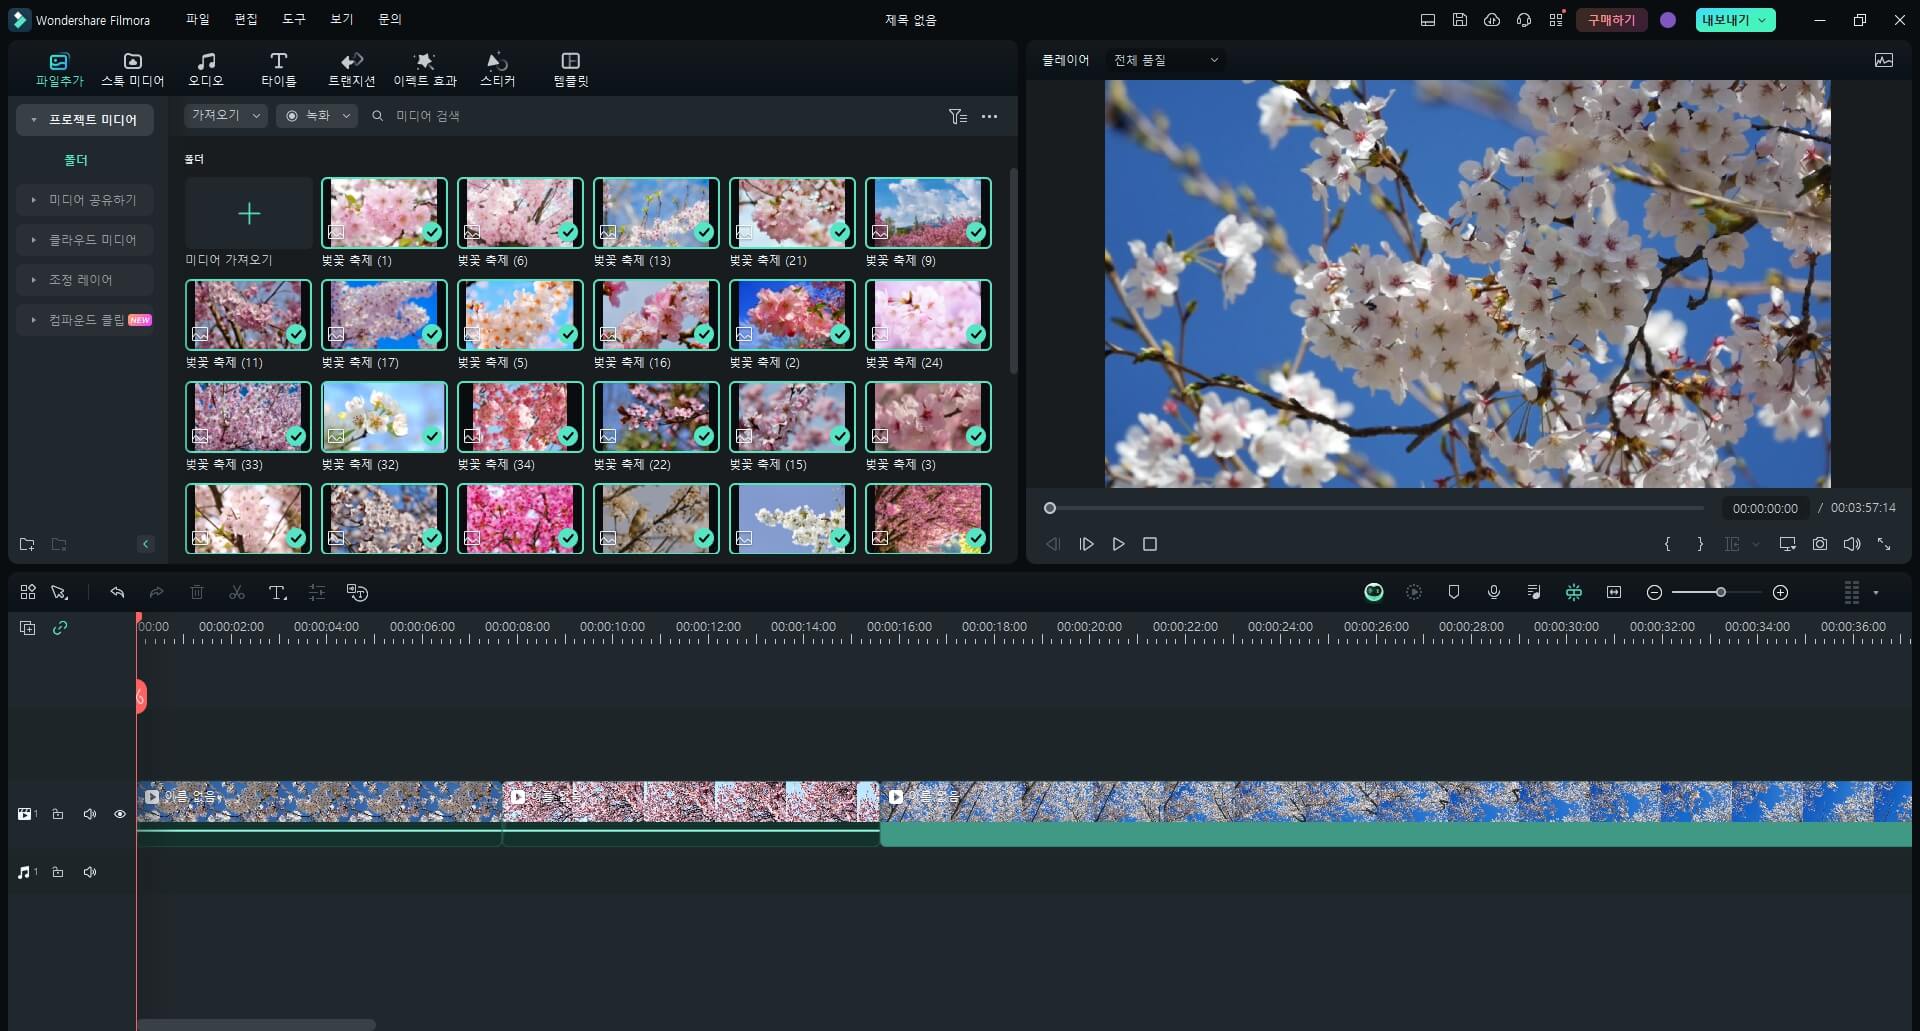Click the voiceover microphone icon

click(x=1494, y=592)
